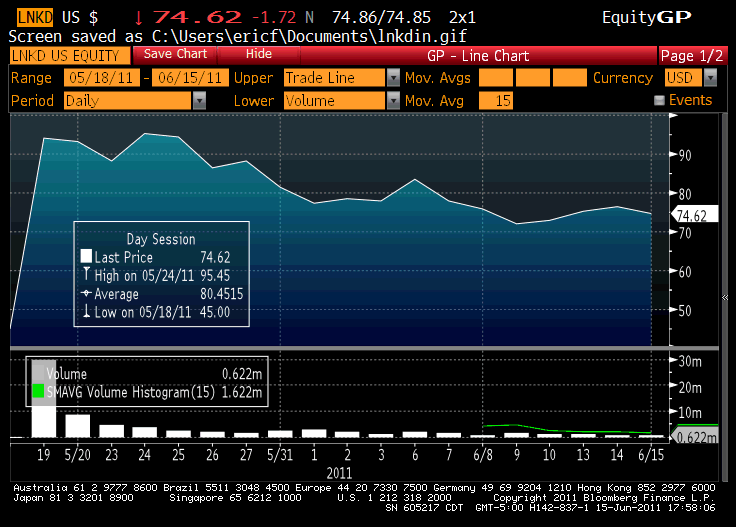
Task: Click the 30m volume axis label
Action: [x=690, y=361]
